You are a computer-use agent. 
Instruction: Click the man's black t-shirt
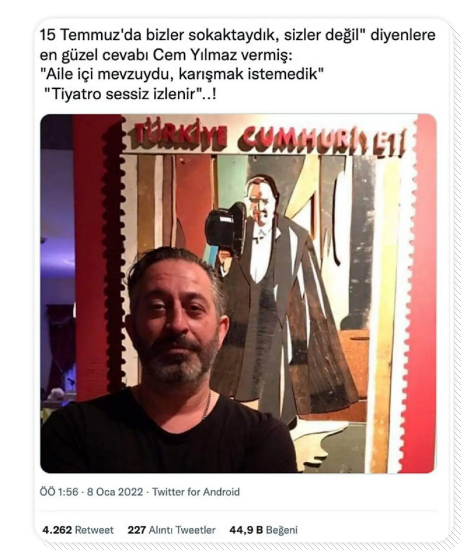tap(167, 437)
